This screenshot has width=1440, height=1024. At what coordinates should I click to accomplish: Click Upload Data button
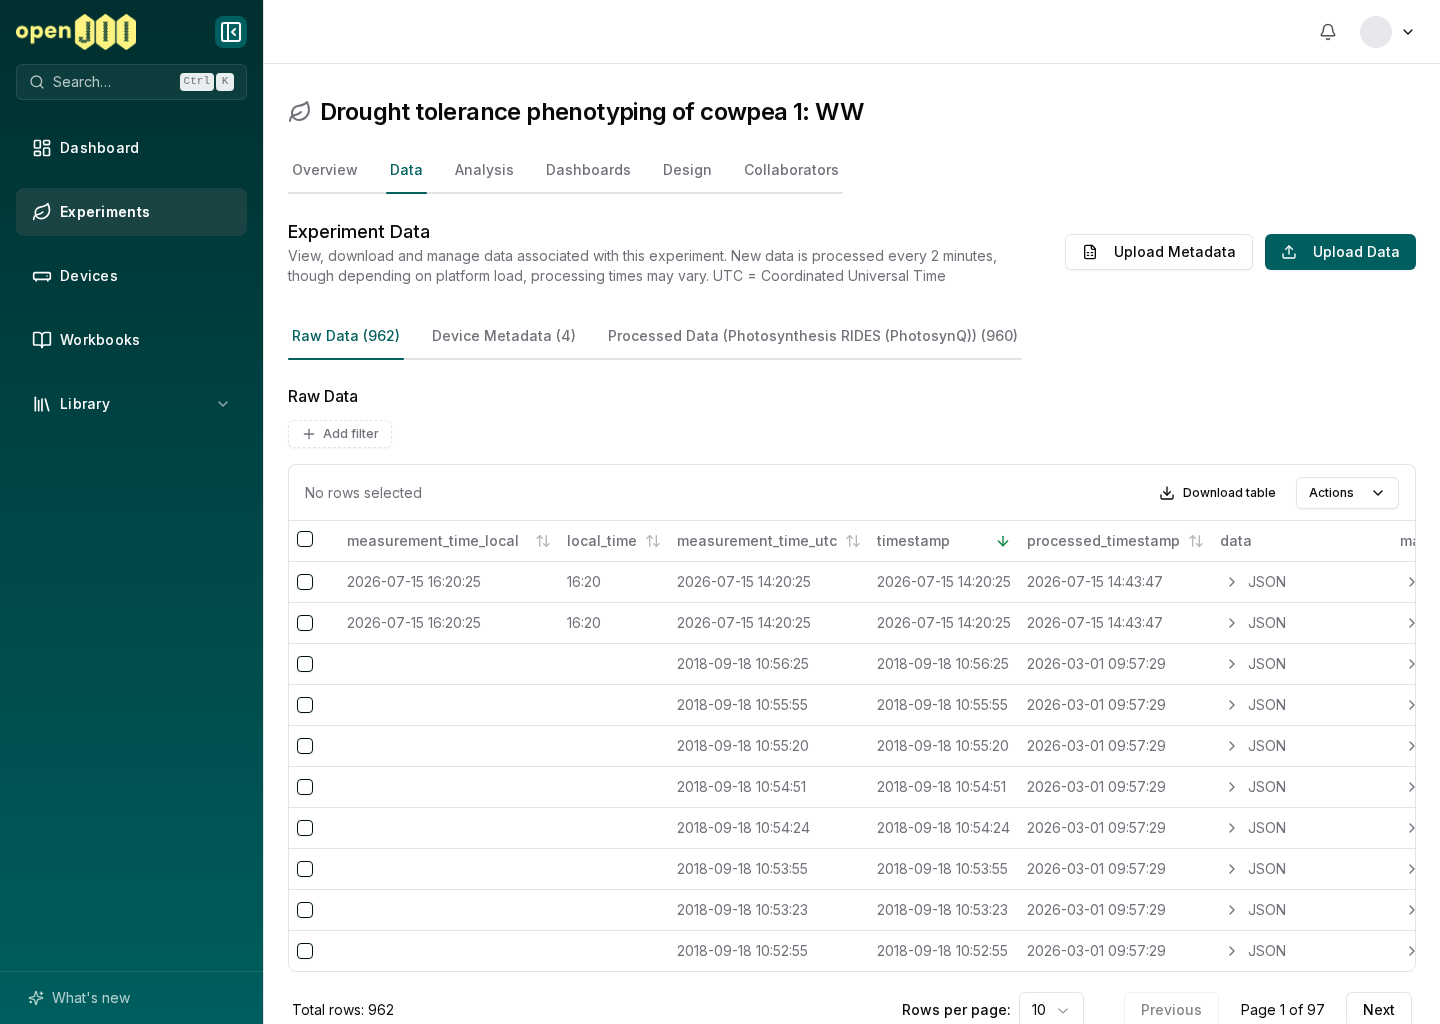(1340, 252)
